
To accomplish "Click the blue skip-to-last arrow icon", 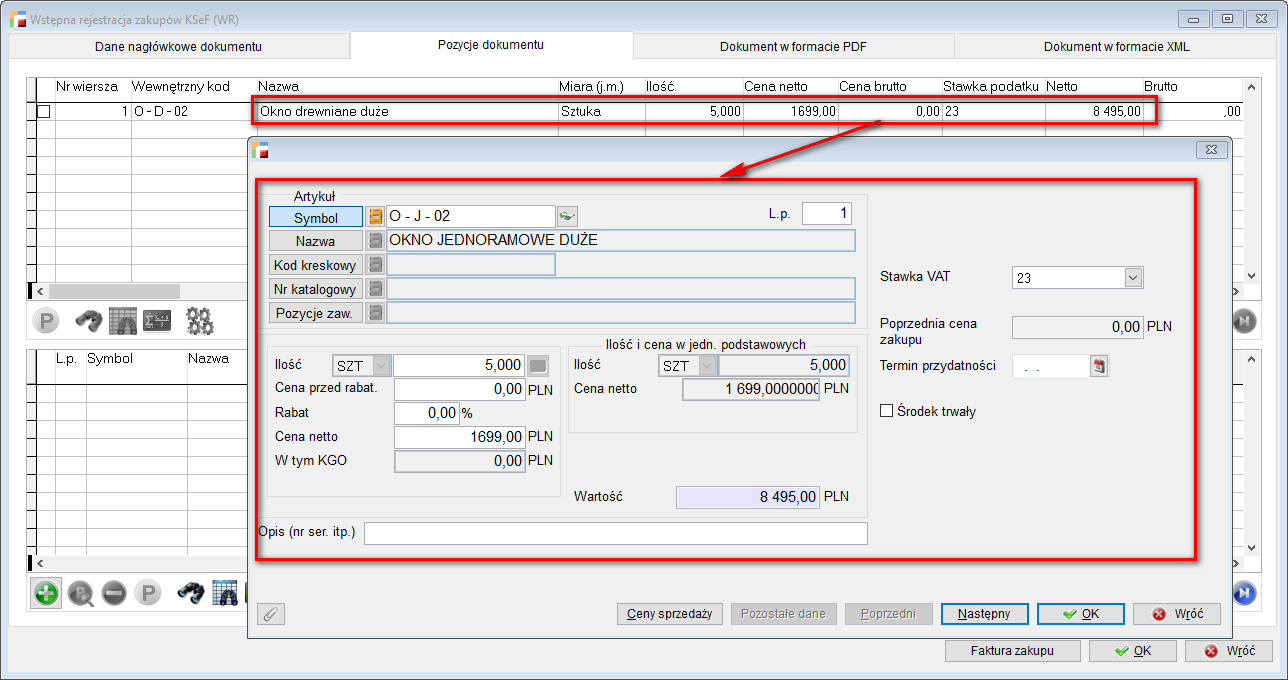I will pos(1243,594).
